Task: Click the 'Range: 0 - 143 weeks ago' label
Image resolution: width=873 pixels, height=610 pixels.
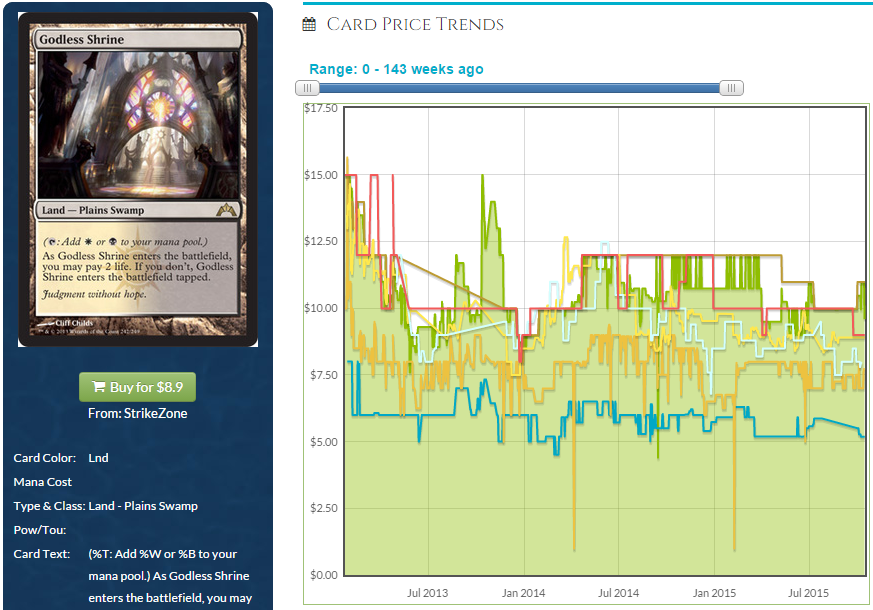Action: click(396, 69)
